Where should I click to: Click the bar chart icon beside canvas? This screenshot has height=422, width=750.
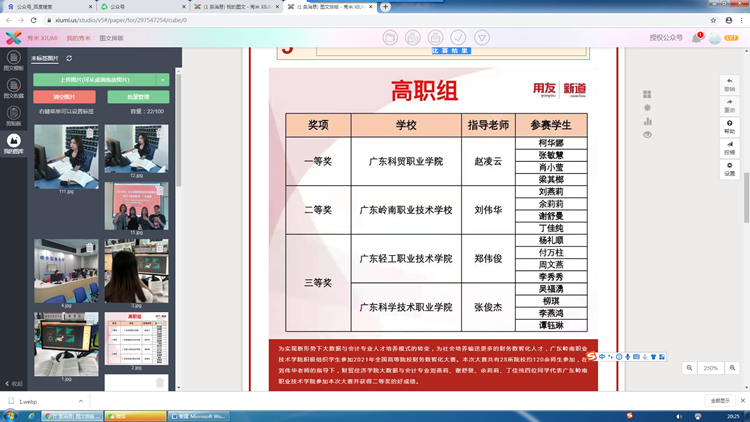tap(647, 121)
